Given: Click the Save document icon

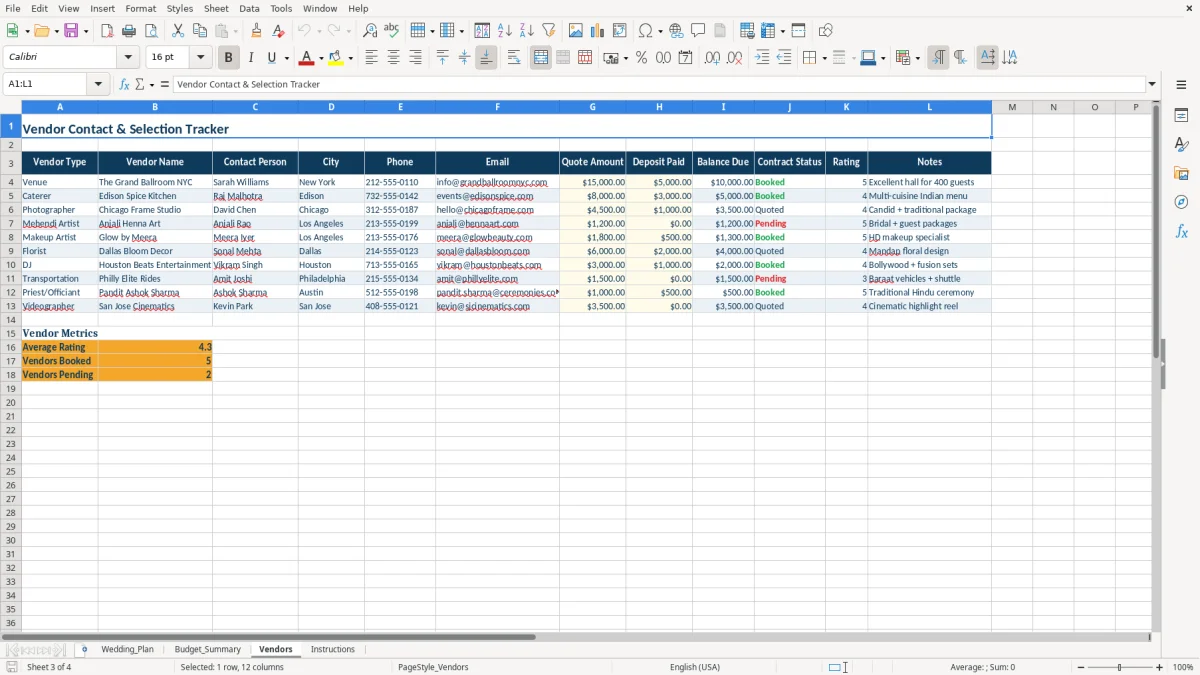Looking at the screenshot, I should click(71, 31).
